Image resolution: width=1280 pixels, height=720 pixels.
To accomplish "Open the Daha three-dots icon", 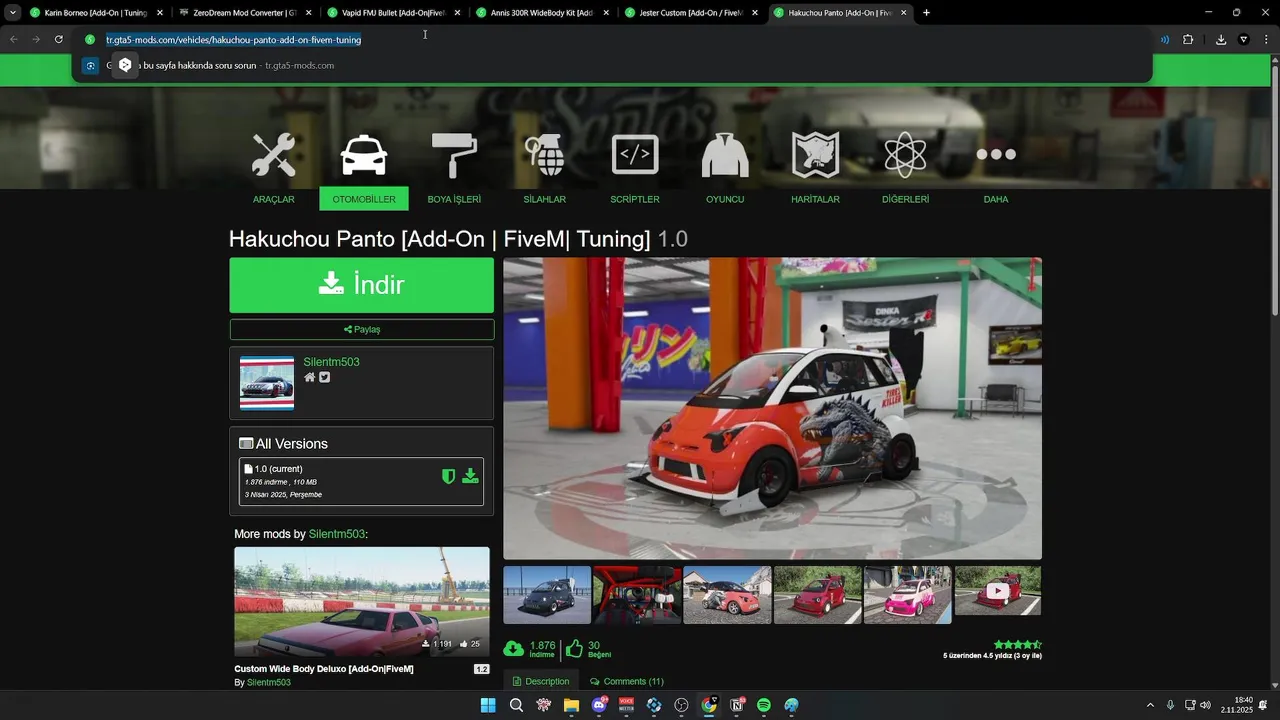I will pyautogui.click(x=996, y=154).
